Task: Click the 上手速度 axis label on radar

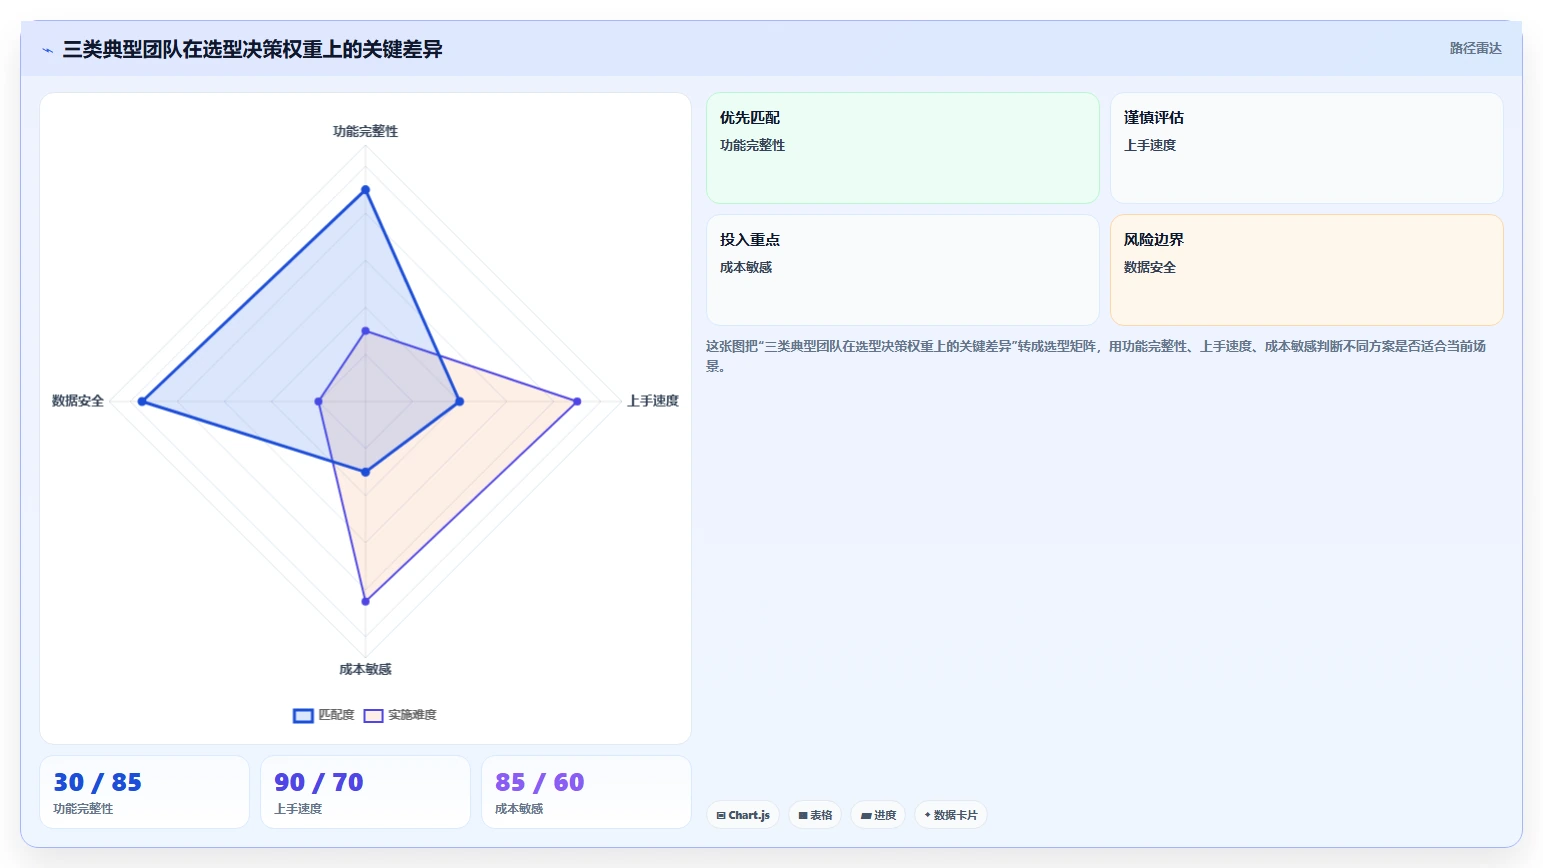Action: [652, 401]
